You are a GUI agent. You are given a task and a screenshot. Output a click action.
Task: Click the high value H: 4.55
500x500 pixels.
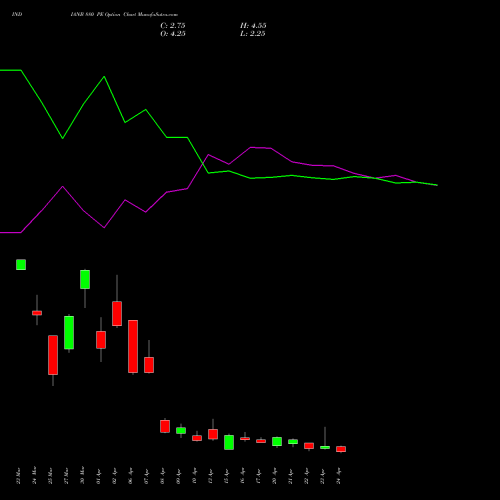pyautogui.click(x=253, y=26)
